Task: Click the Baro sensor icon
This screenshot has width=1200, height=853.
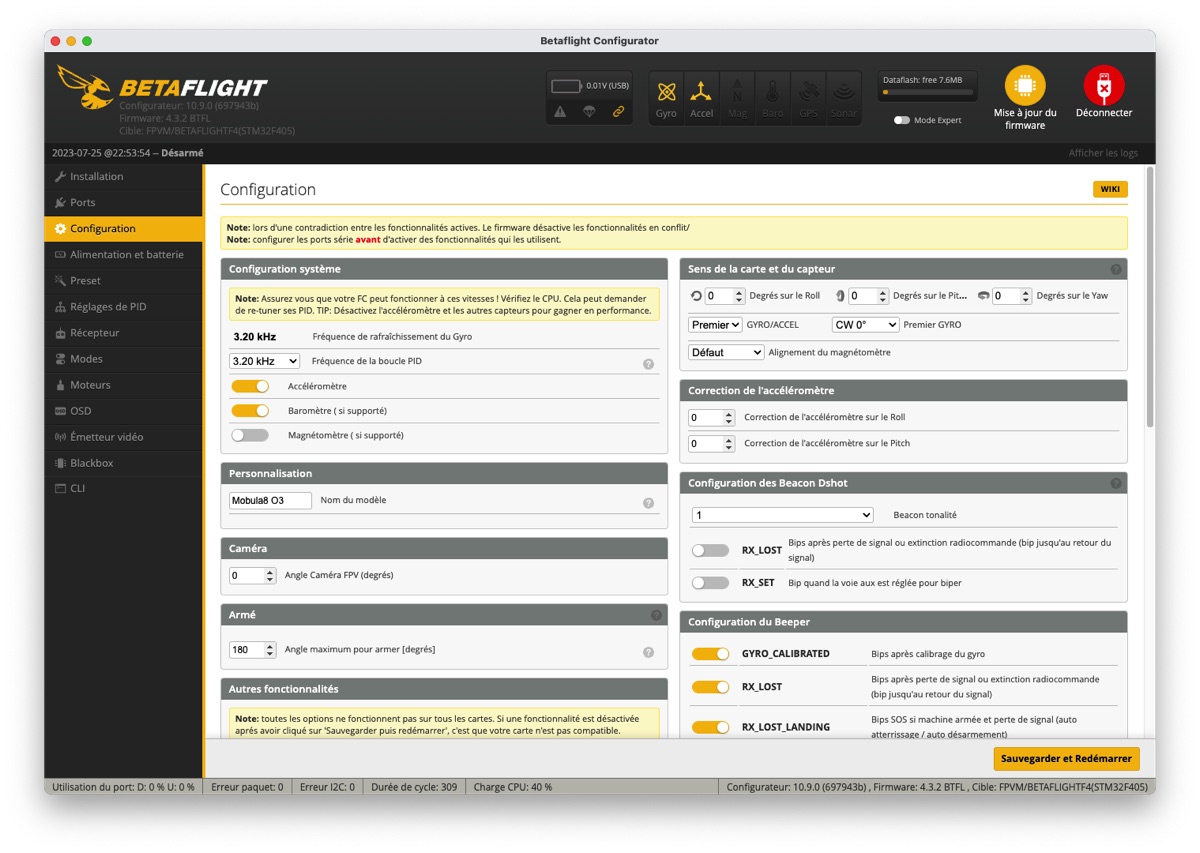Action: [x=772, y=91]
